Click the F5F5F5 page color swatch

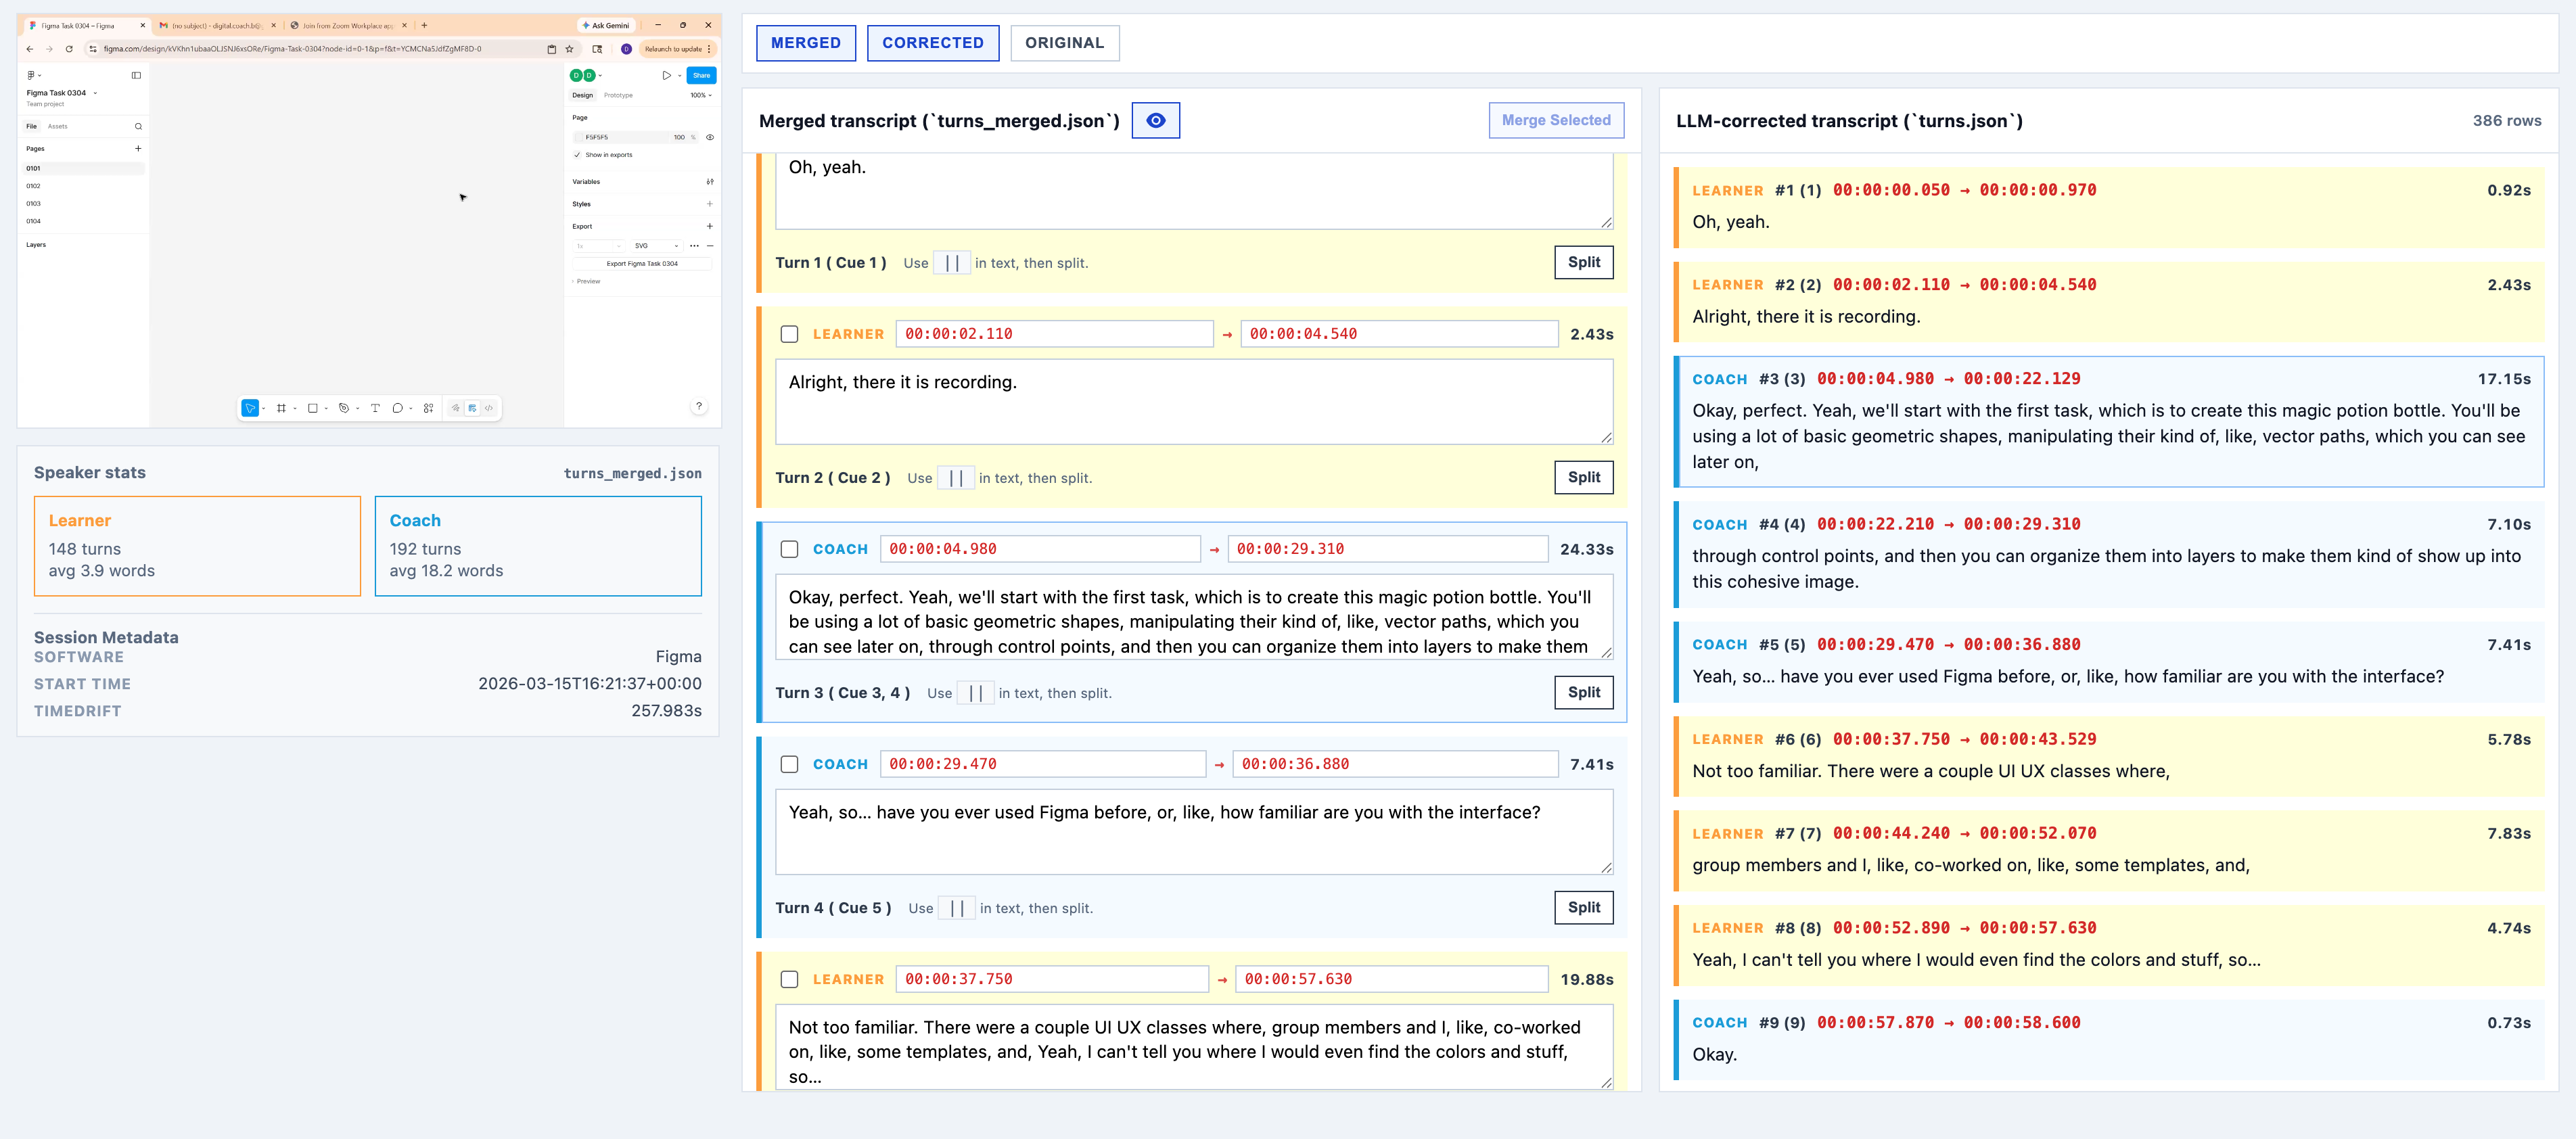[579, 138]
